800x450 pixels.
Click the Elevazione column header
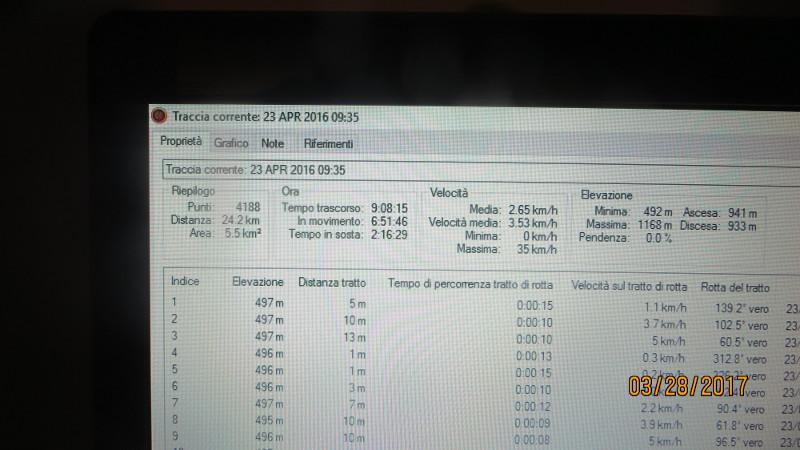257,283
